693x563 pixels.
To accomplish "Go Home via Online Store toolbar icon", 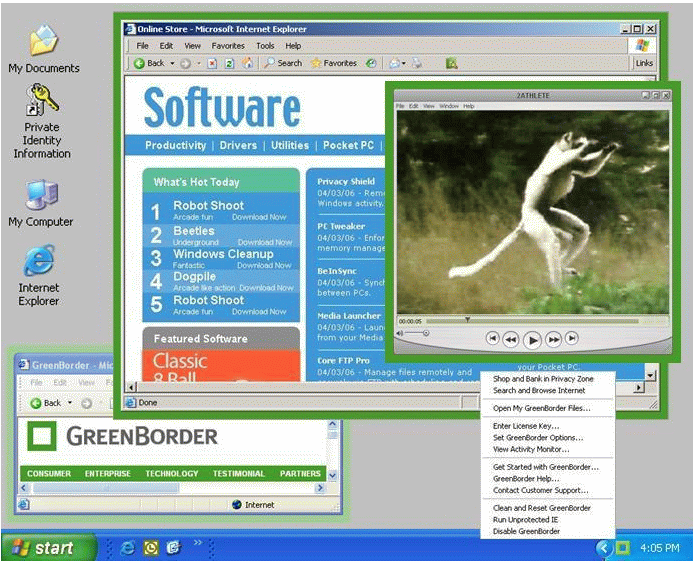I will (247, 63).
